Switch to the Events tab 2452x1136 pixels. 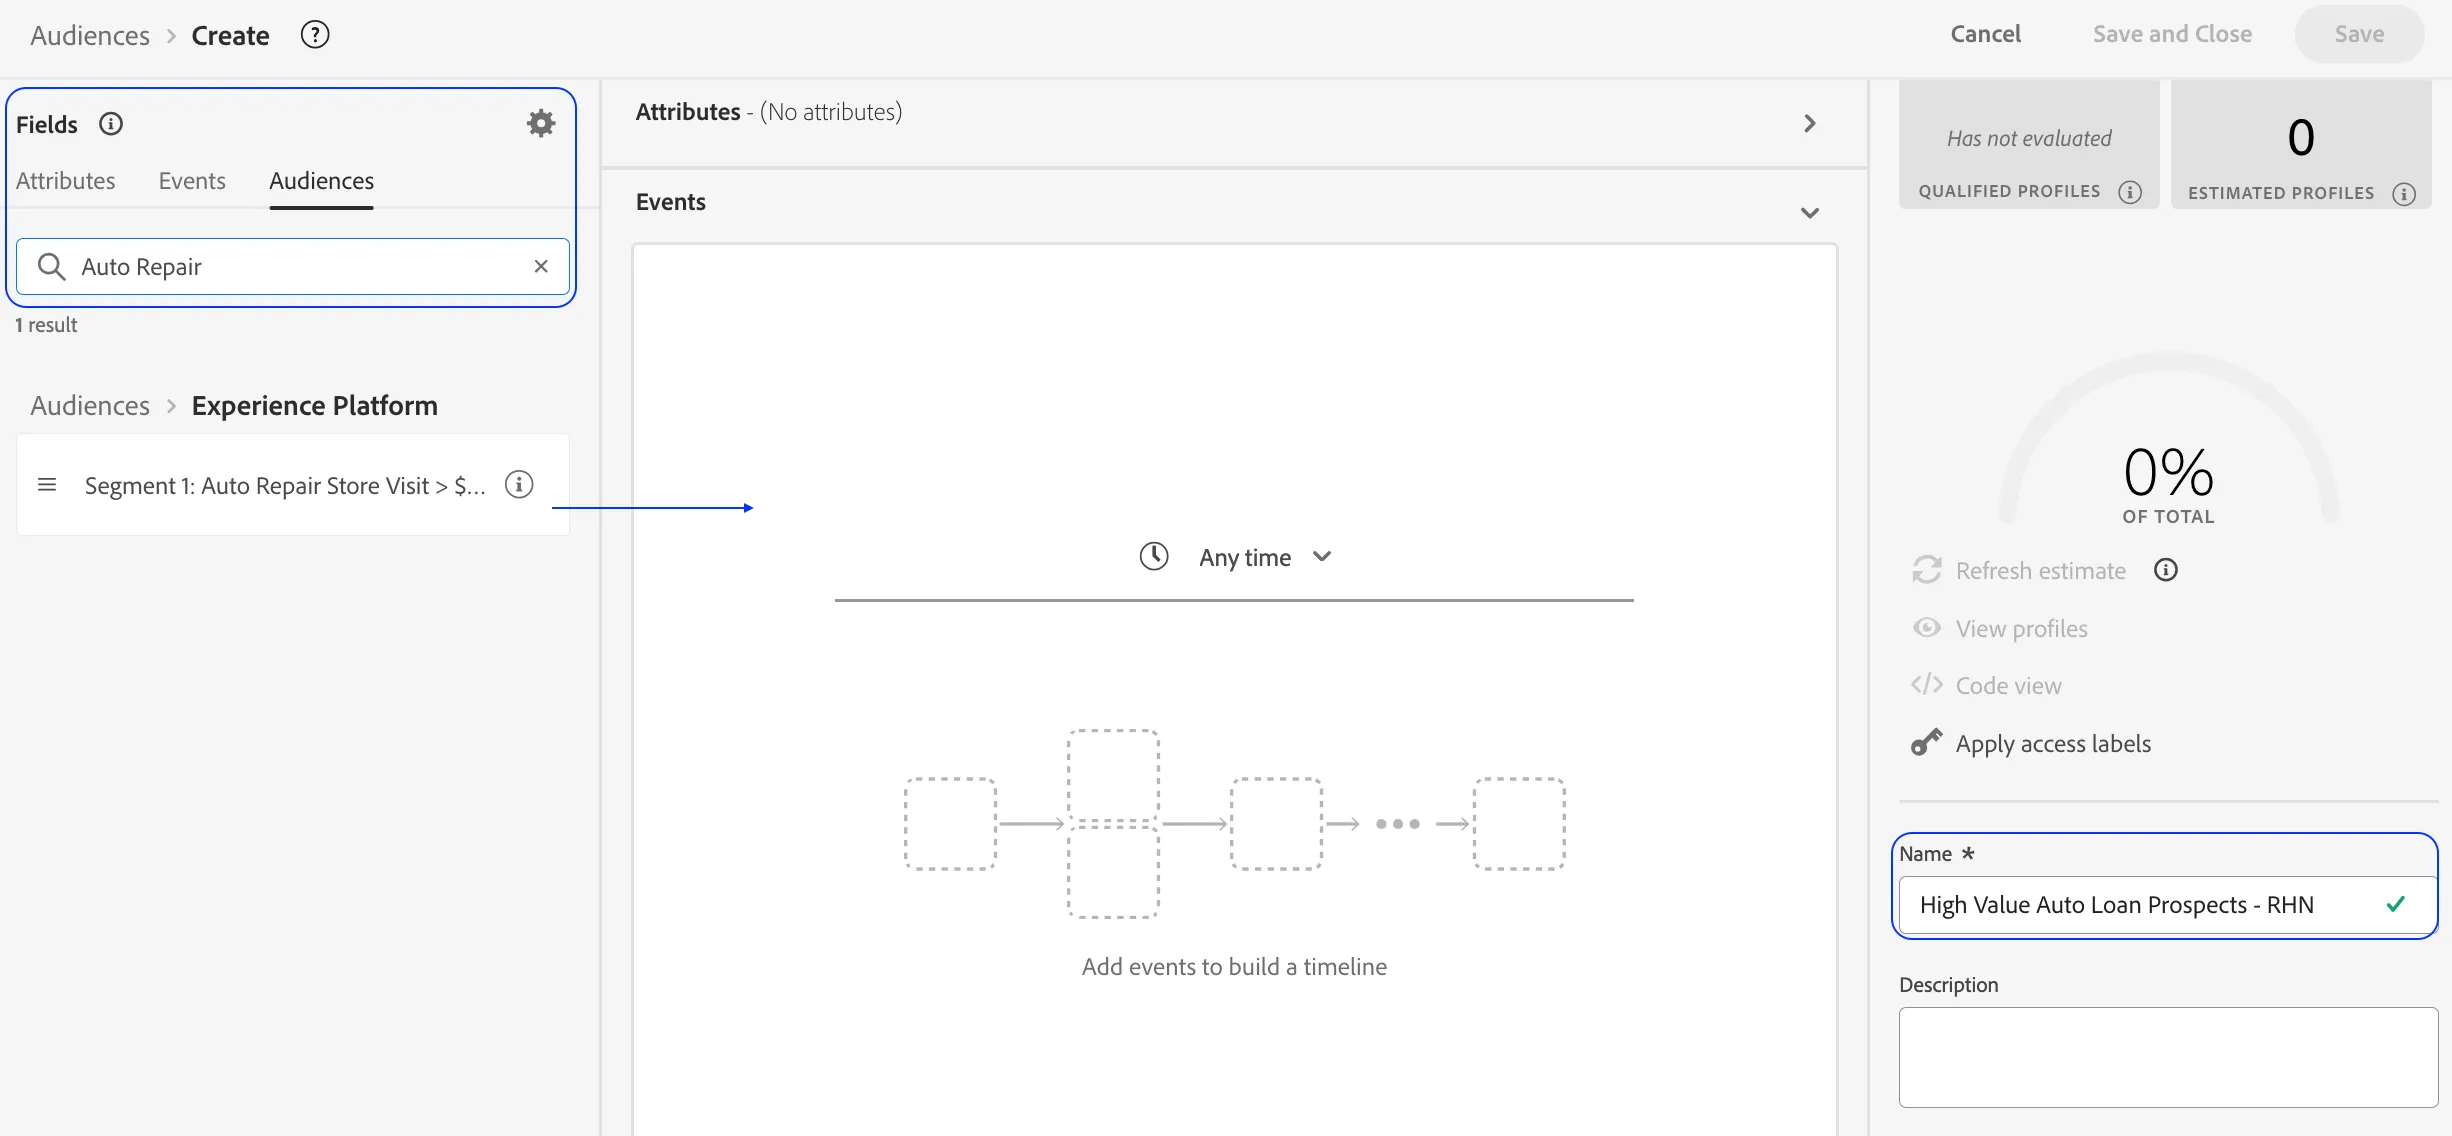point(192,181)
